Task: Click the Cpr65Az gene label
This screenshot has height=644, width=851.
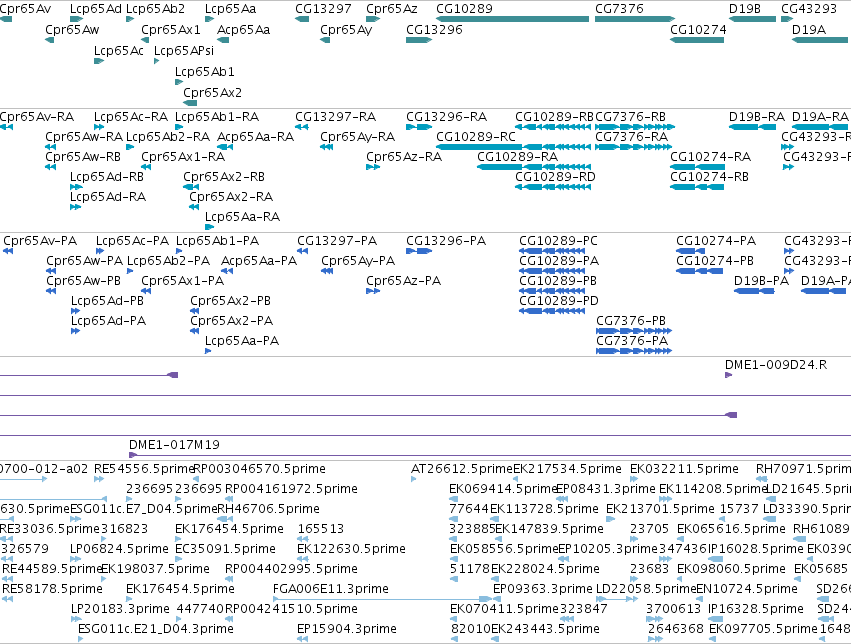Action: 392,9
